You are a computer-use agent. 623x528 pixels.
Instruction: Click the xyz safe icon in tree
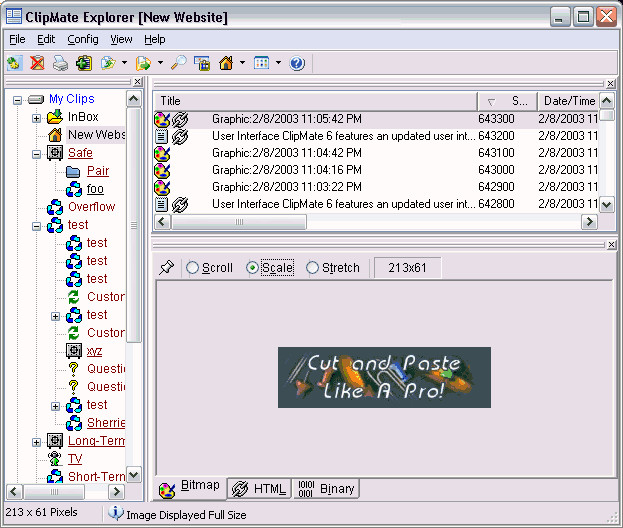coord(74,351)
